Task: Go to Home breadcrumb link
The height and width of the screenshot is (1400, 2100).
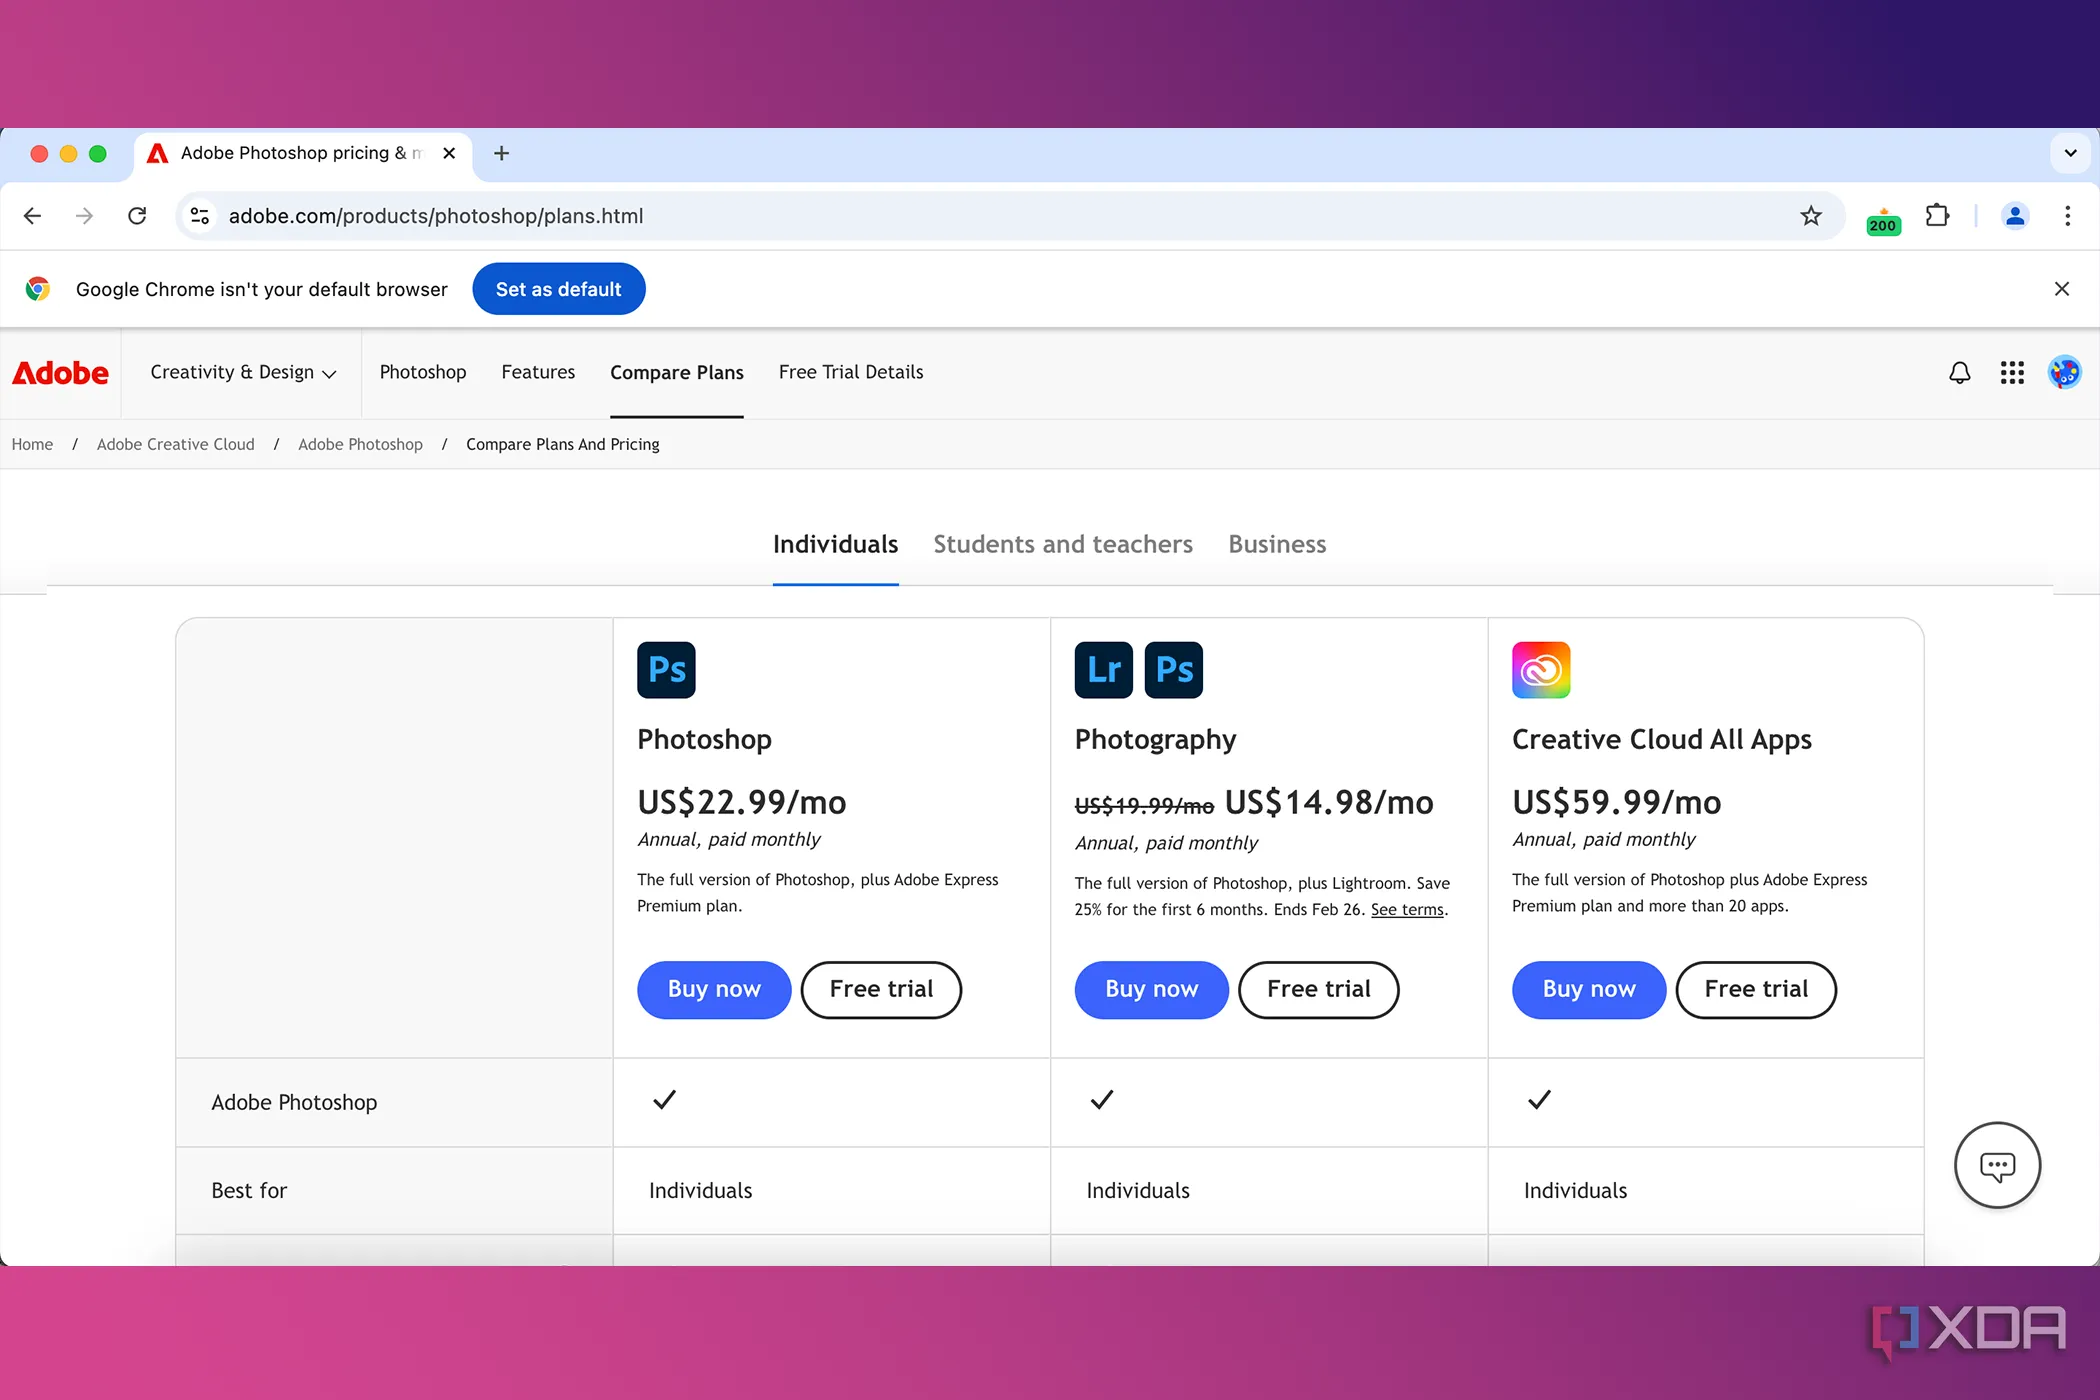Action: pyautogui.click(x=32, y=444)
